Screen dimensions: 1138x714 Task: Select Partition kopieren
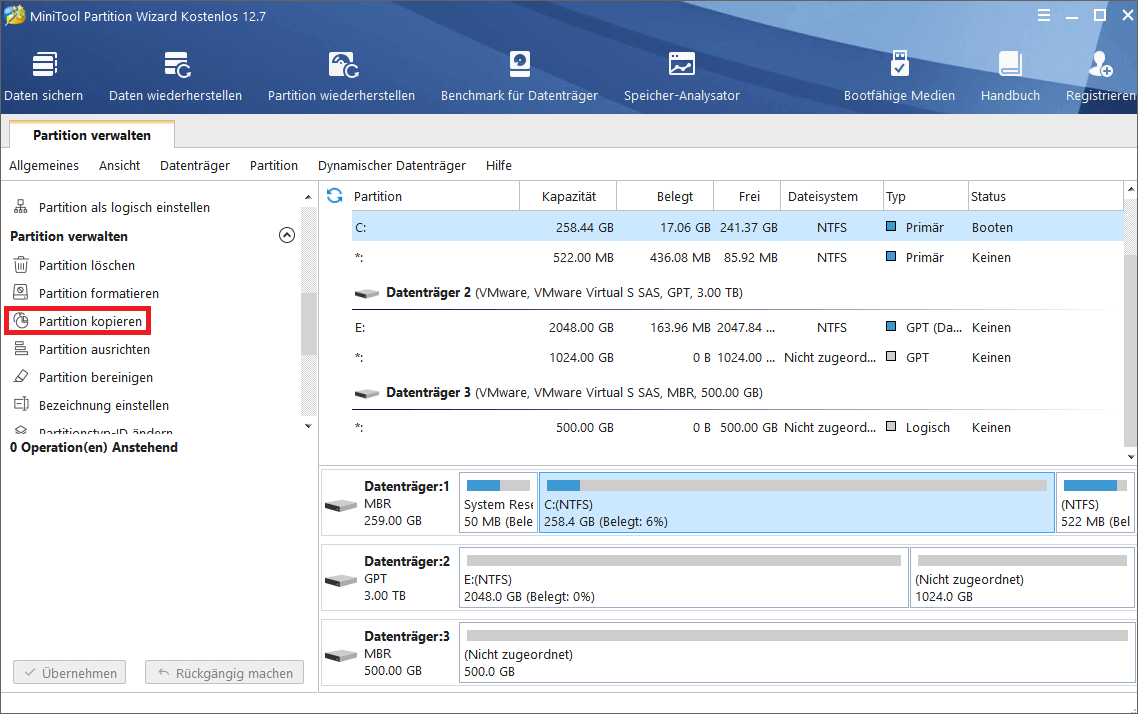tap(78, 321)
